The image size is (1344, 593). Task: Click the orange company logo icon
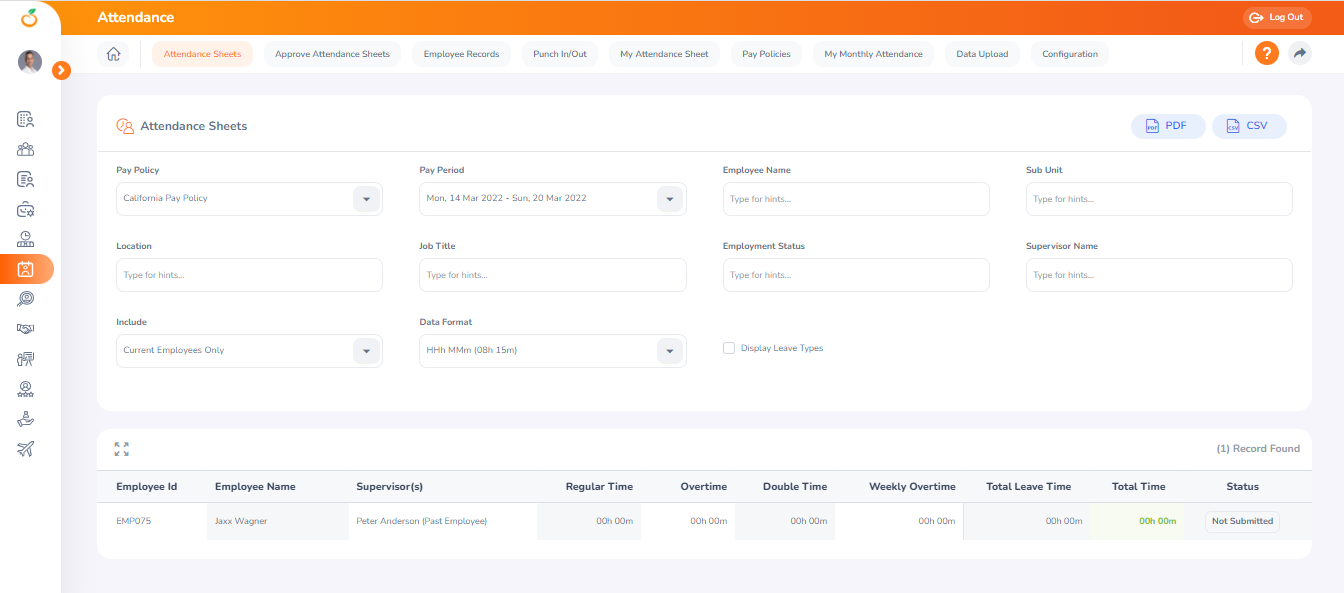point(29,16)
